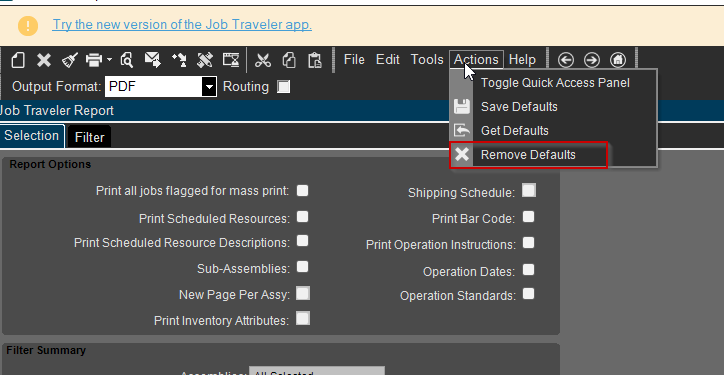
Task: Switch to the Selection tab
Action: [x=32, y=136]
